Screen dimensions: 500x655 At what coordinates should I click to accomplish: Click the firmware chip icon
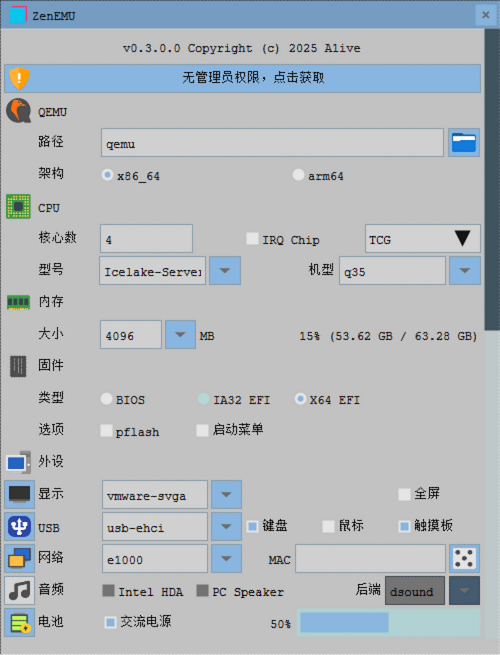[18, 366]
